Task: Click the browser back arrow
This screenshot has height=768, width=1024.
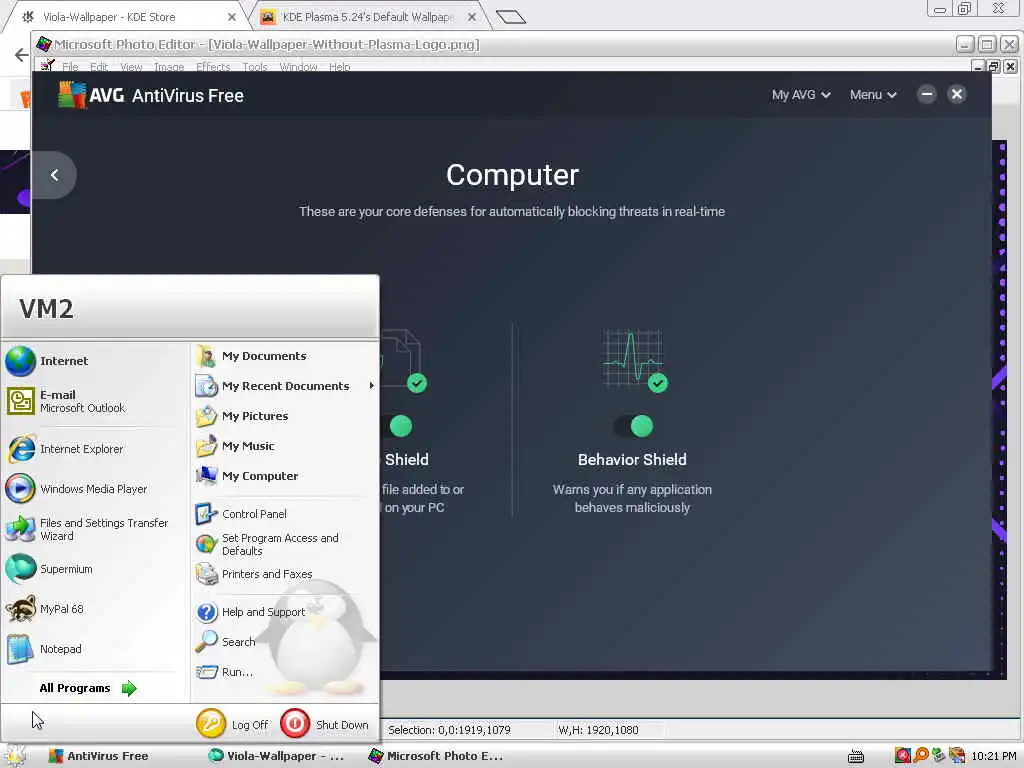Action: pos(21,55)
